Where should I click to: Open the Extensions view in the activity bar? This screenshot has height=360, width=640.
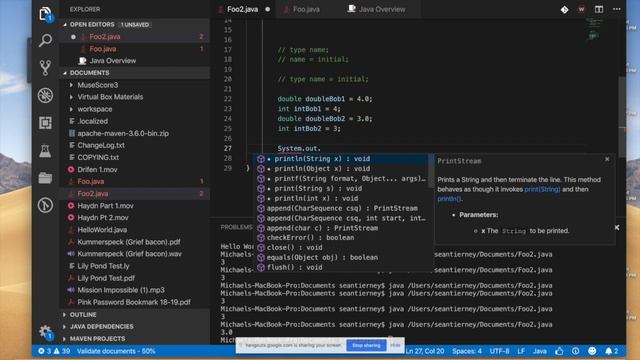(45, 123)
